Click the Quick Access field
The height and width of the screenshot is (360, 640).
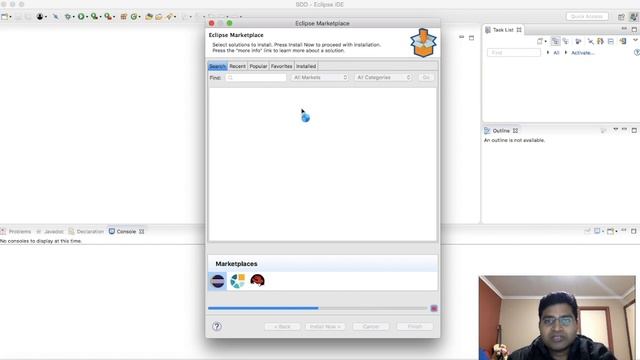pyautogui.click(x=587, y=16)
